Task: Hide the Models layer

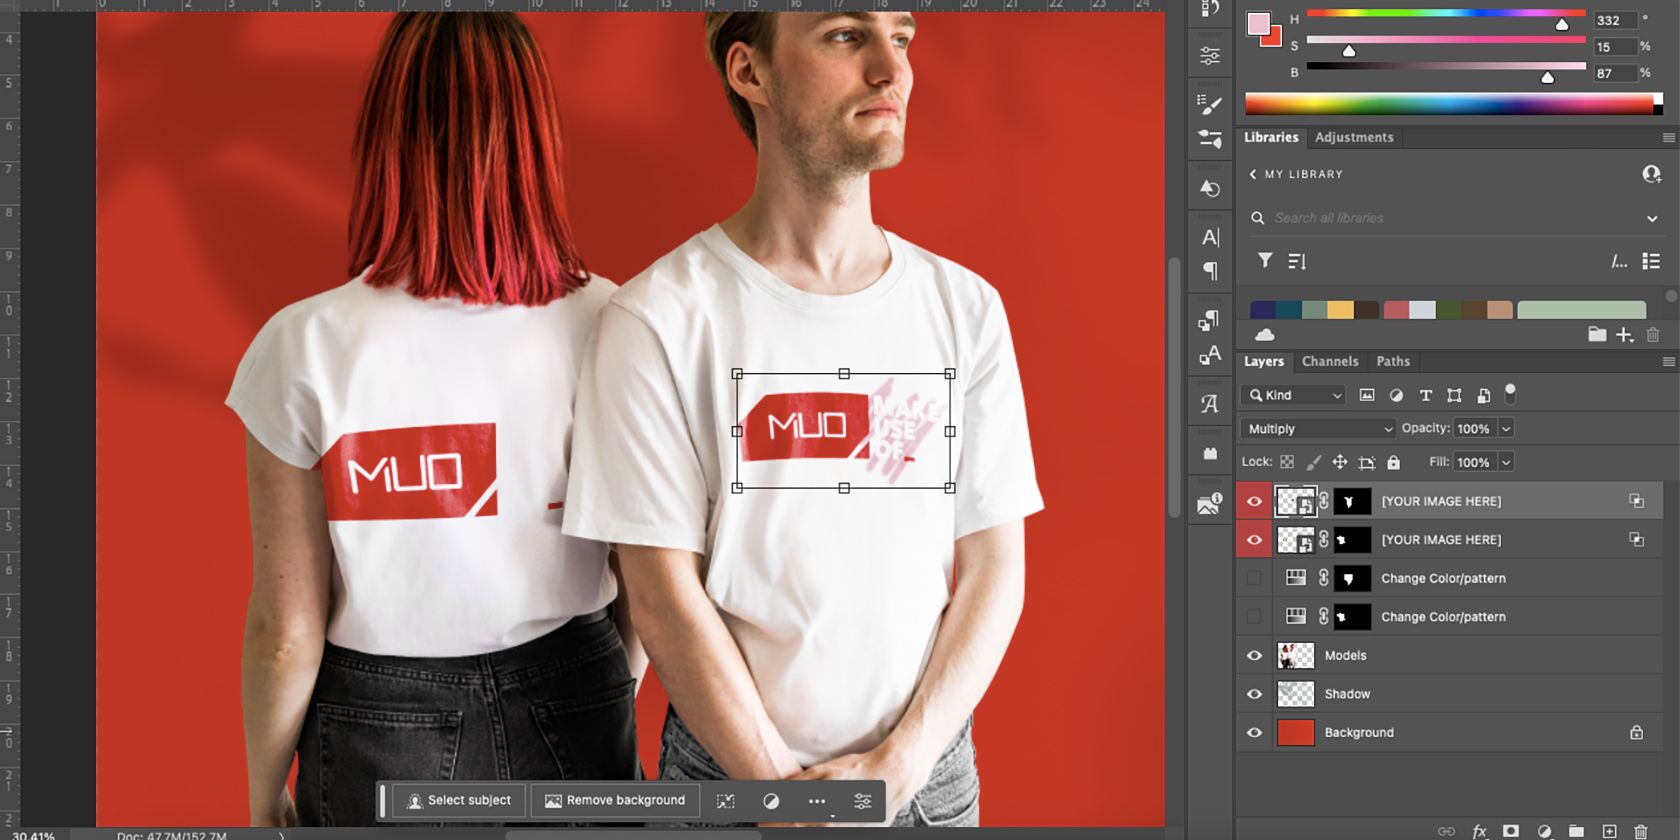Action: (1254, 656)
